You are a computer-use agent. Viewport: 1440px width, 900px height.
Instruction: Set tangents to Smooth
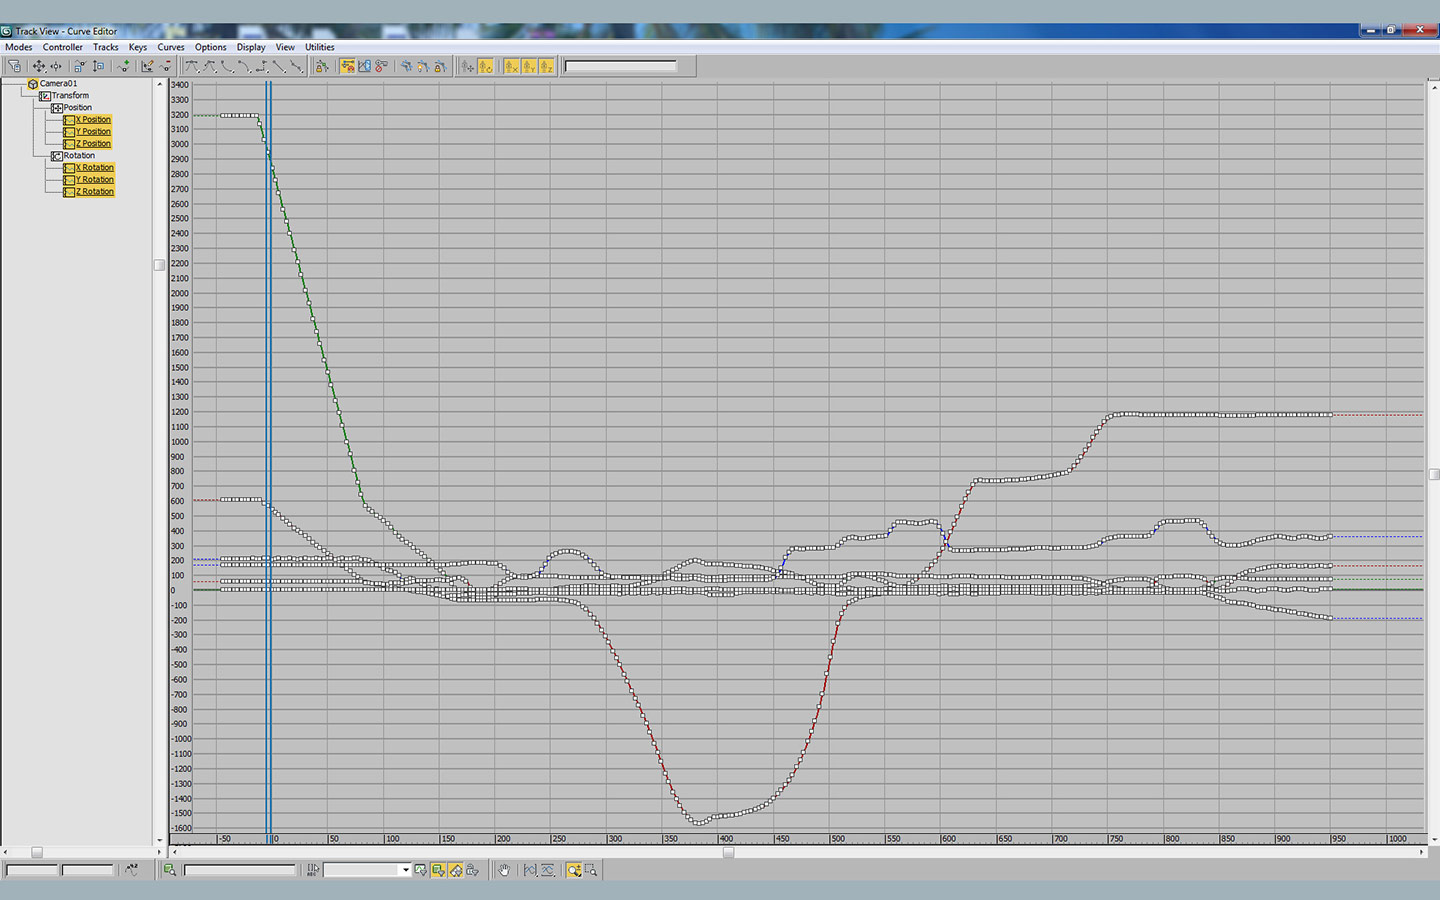296,66
